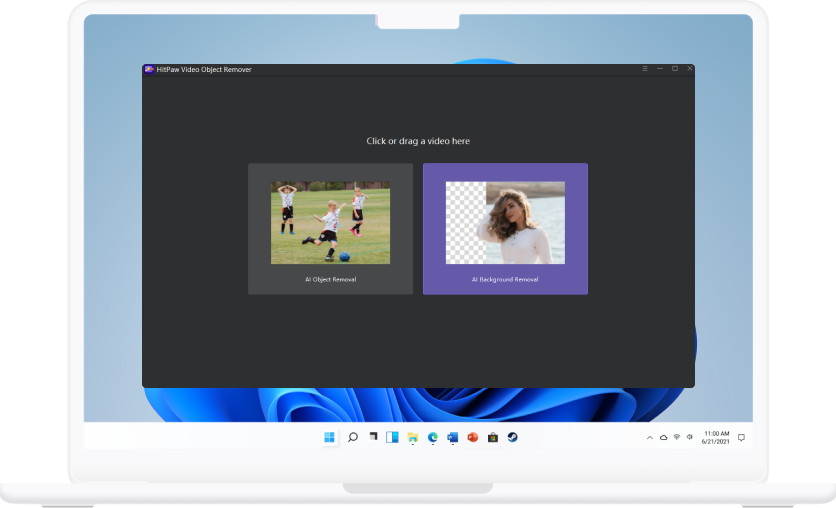Open the hamburger menu in title bar
The width and height of the screenshot is (836, 508).
(x=645, y=69)
